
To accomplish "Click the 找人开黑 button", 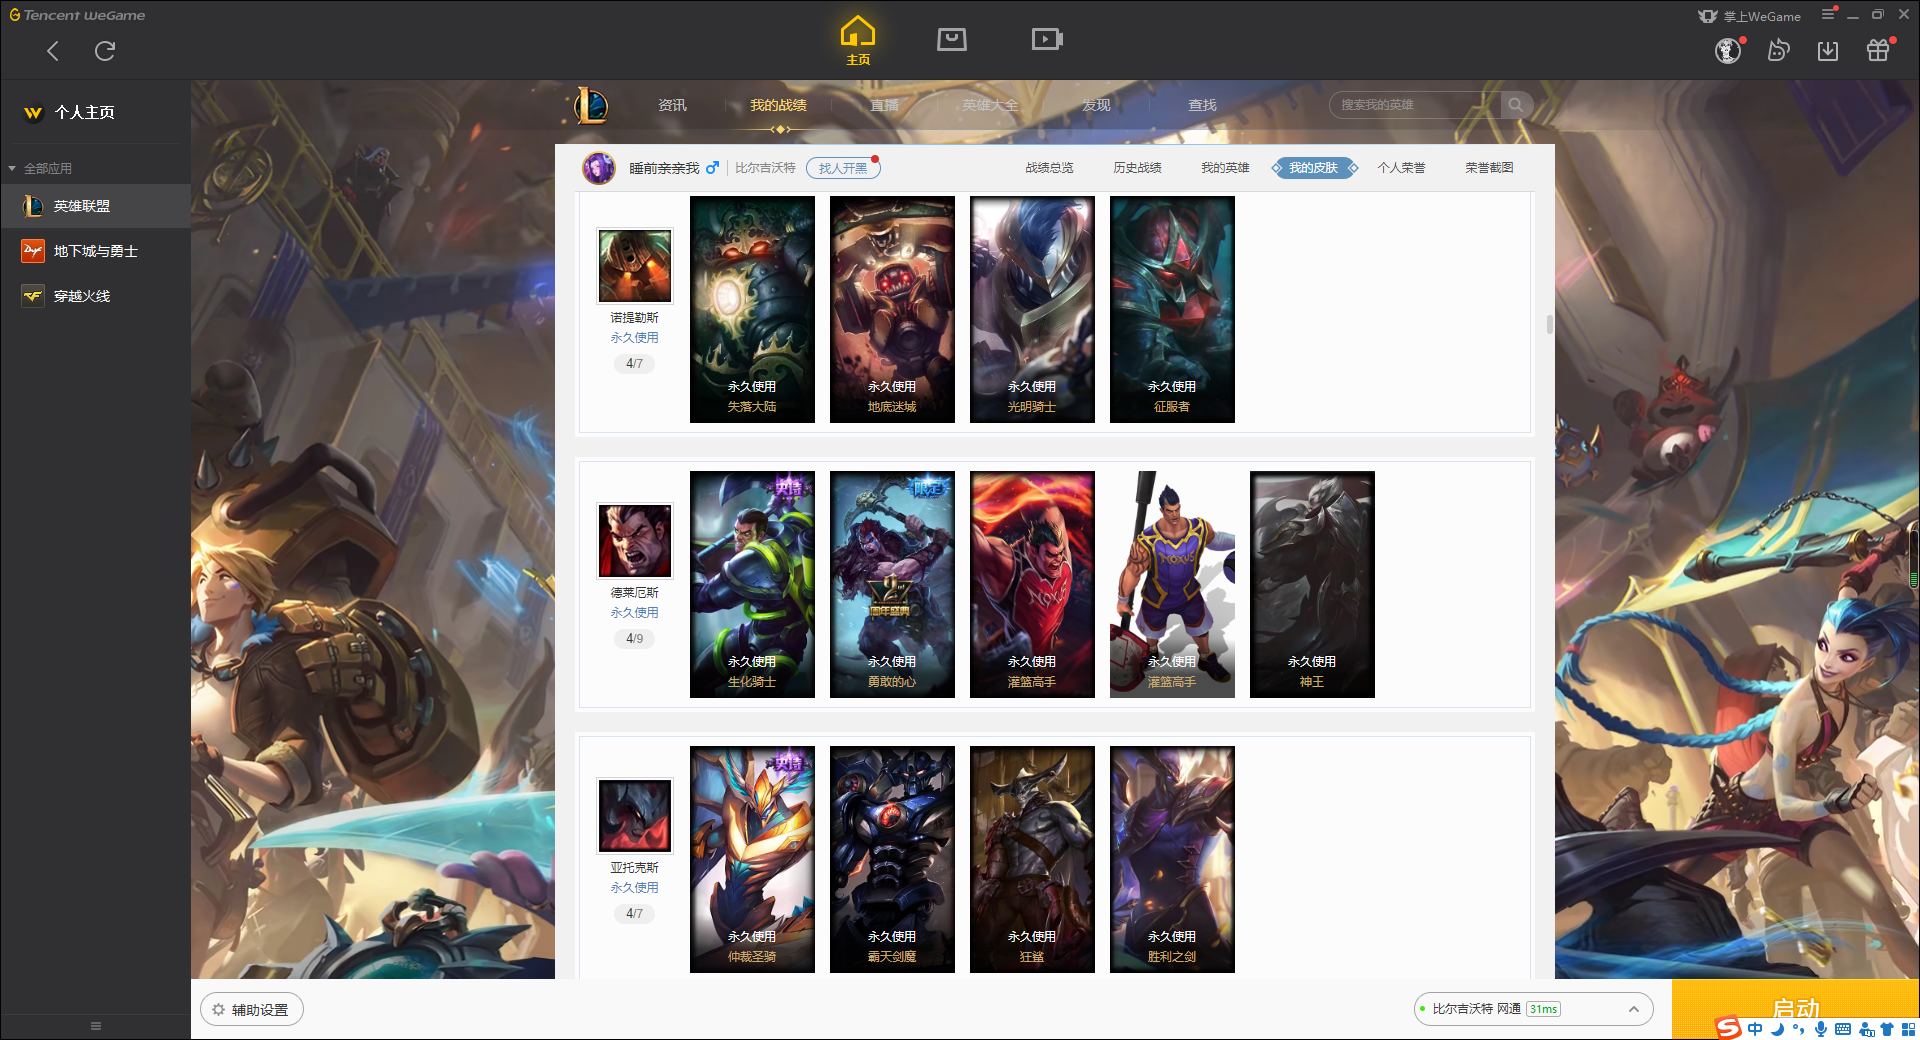I will click(x=843, y=168).
